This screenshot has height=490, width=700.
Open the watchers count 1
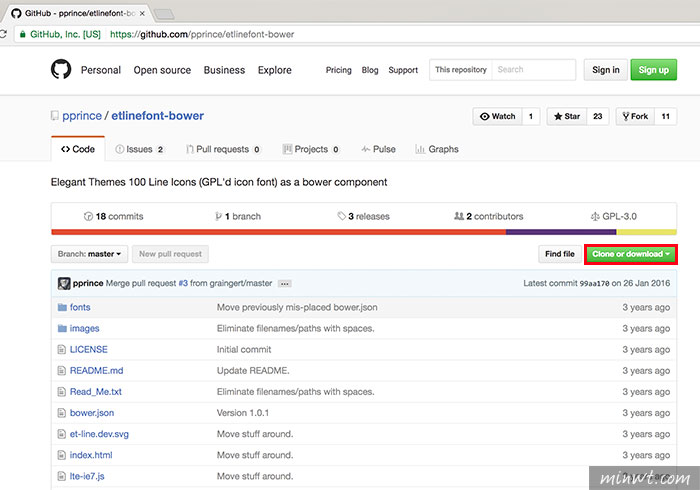pyautogui.click(x=531, y=116)
